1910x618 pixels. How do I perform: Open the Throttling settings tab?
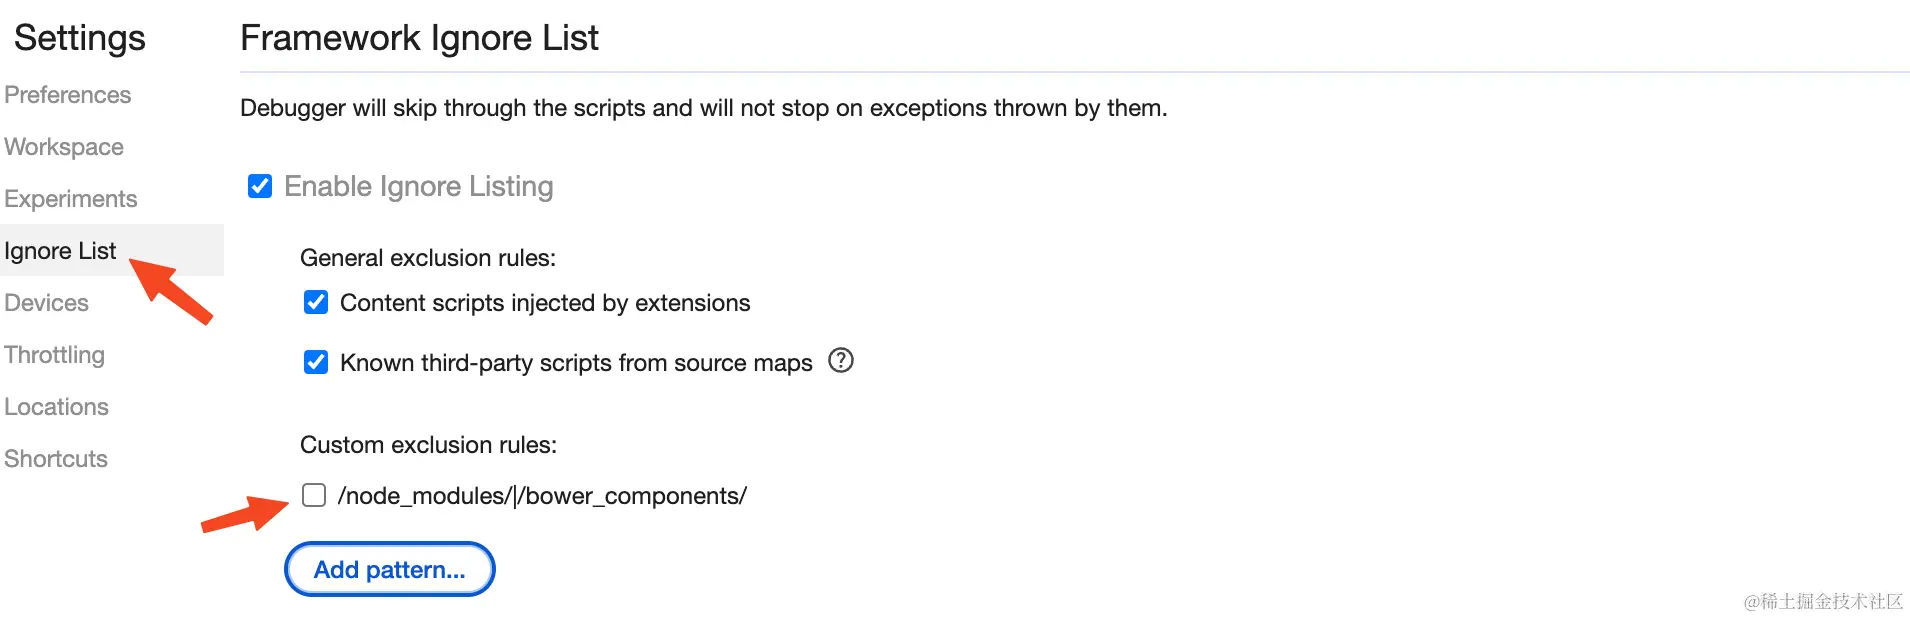pos(55,355)
